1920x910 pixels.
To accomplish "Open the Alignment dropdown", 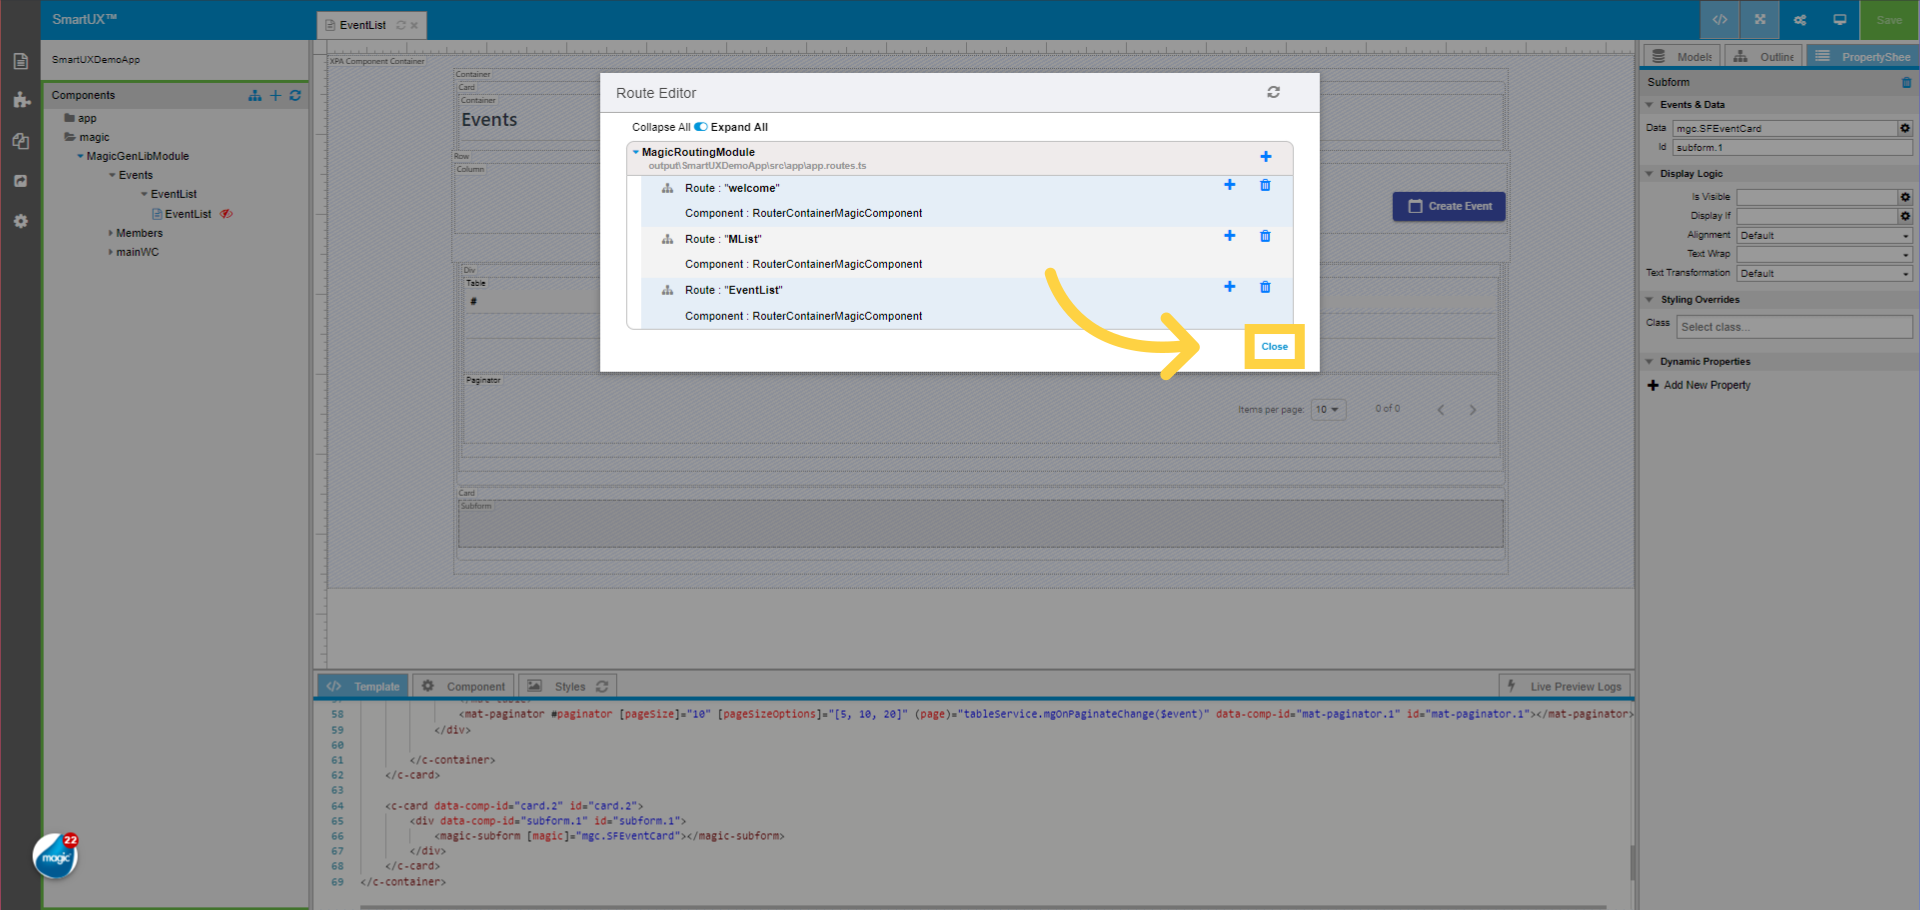I will click(x=1824, y=236).
